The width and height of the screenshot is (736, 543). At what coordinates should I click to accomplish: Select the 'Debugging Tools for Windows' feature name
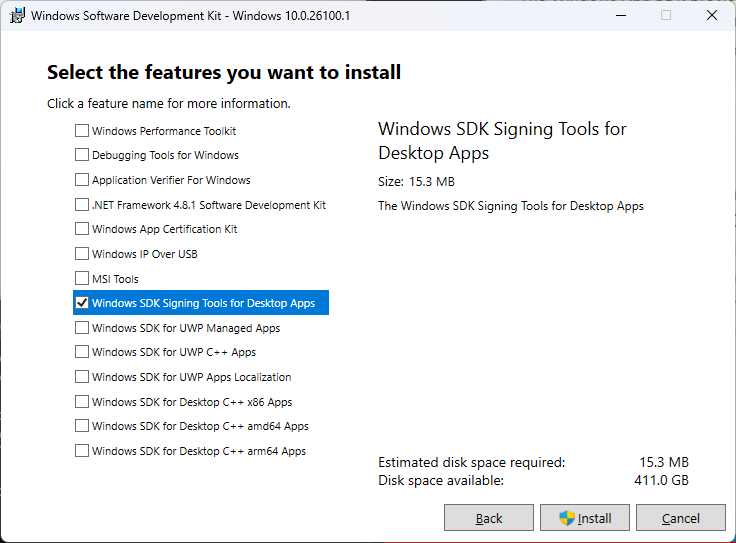(165, 155)
